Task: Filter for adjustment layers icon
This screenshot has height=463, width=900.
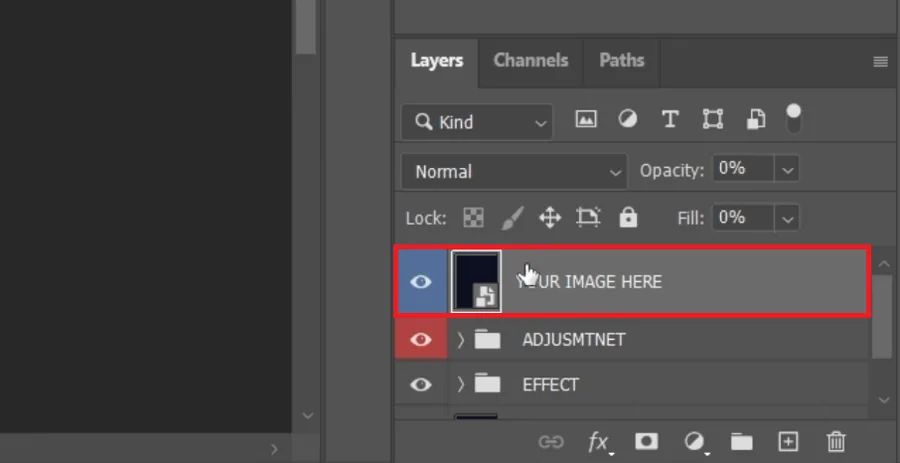Action: 627,119
